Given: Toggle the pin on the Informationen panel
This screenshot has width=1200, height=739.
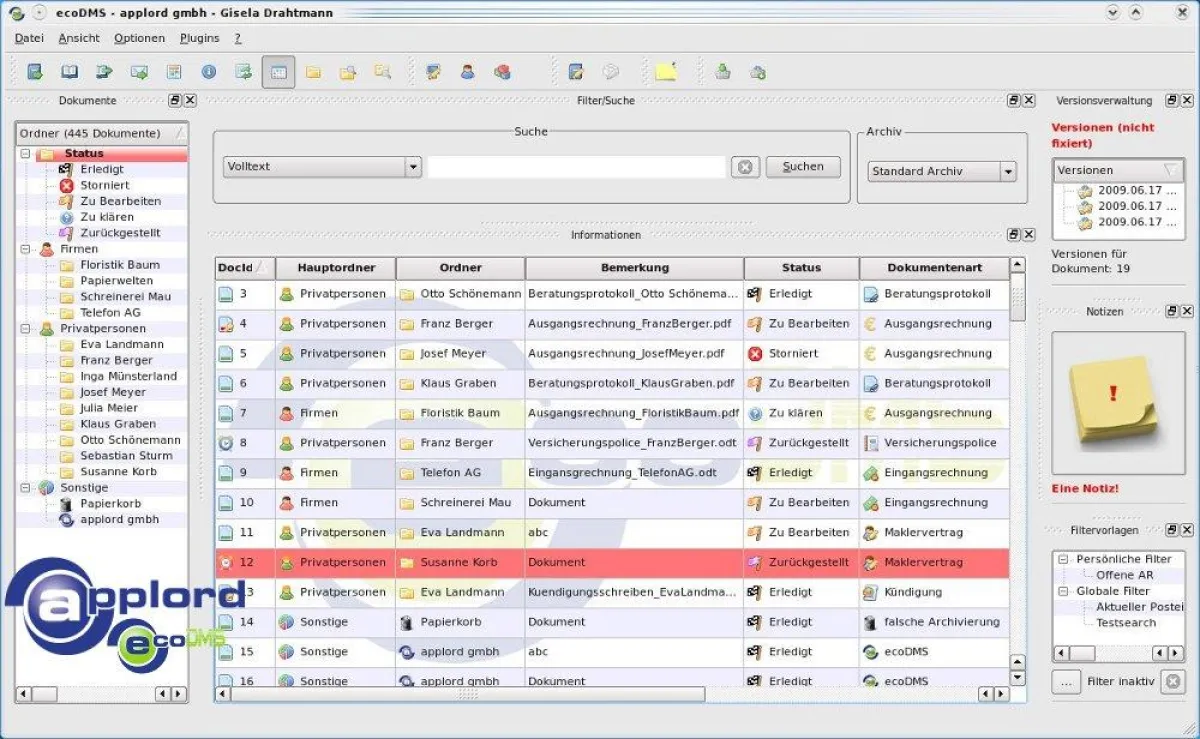Looking at the screenshot, I should 1012,234.
